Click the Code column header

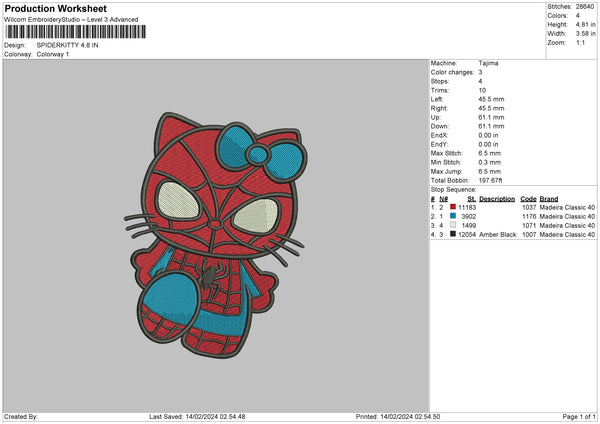click(x=529, y=199)
